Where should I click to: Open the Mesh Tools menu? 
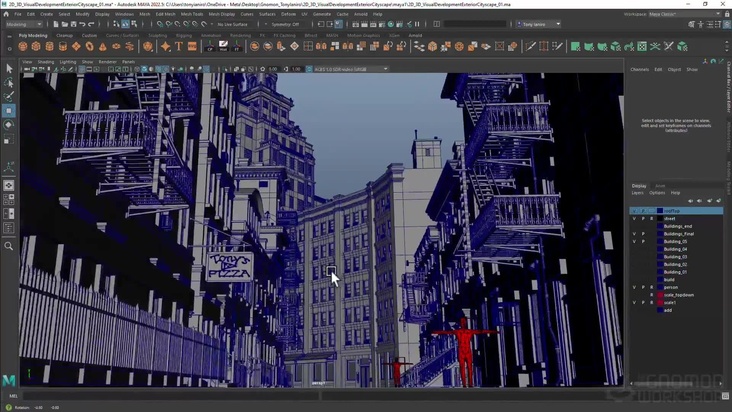pos(192,14)
